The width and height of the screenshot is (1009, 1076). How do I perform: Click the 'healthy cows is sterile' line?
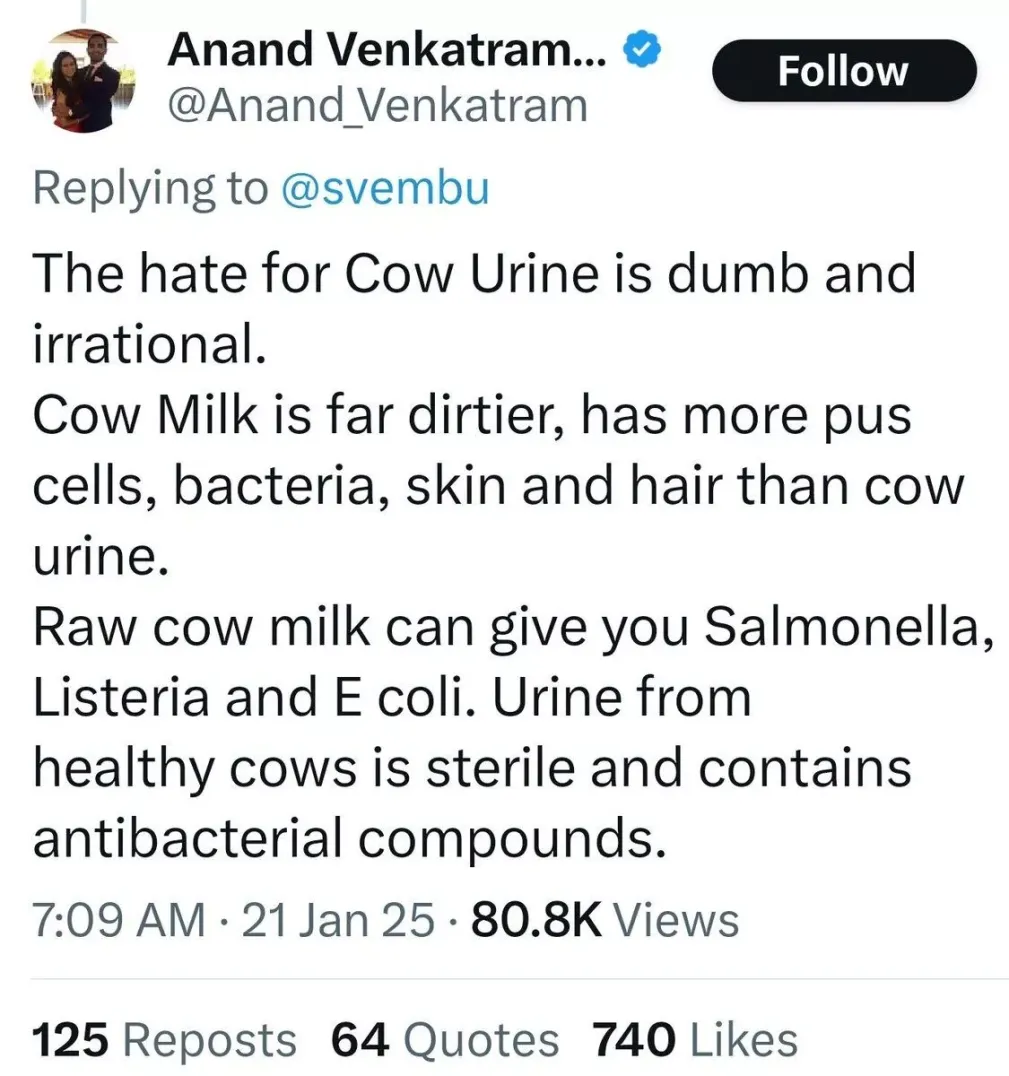pos(472,769)
